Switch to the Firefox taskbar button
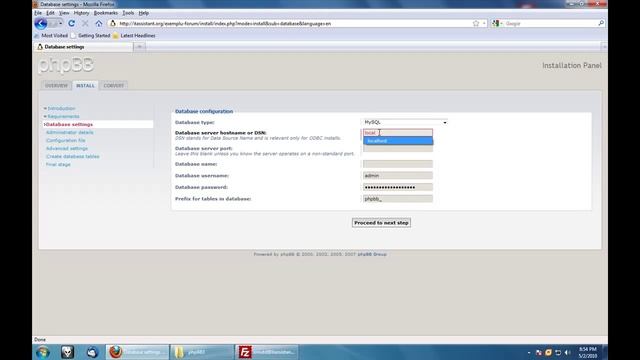Screen dimensions: 640x360 (x=138, y=352)
